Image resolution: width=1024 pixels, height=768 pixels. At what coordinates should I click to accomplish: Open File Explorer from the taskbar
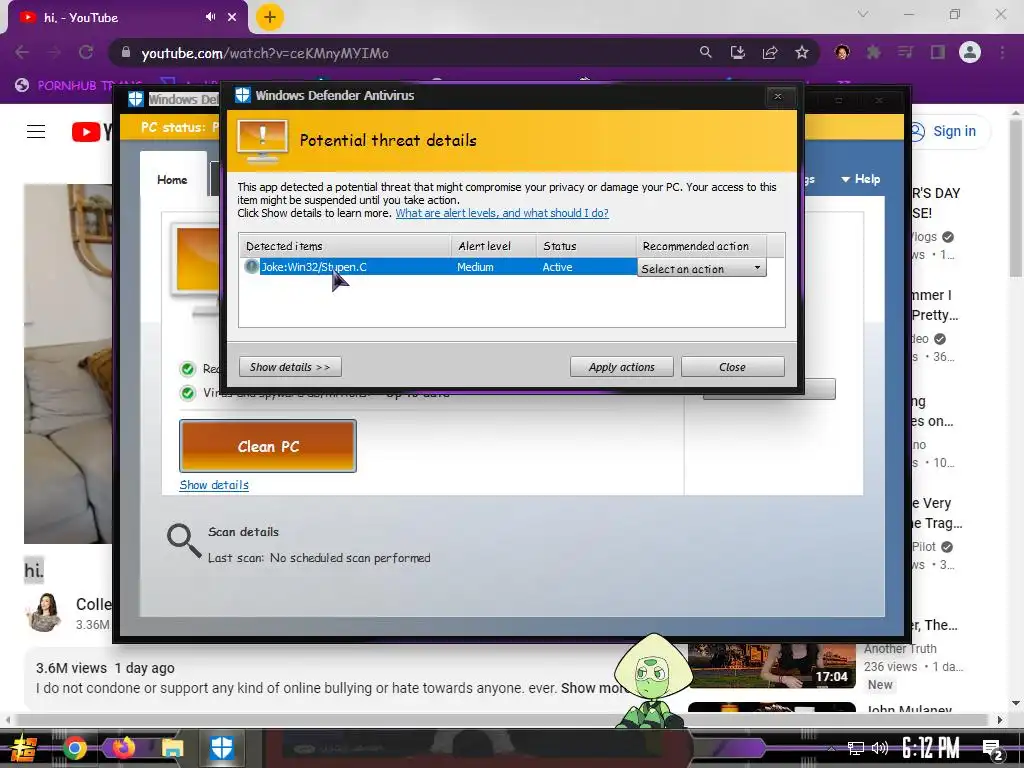[172, 748]
